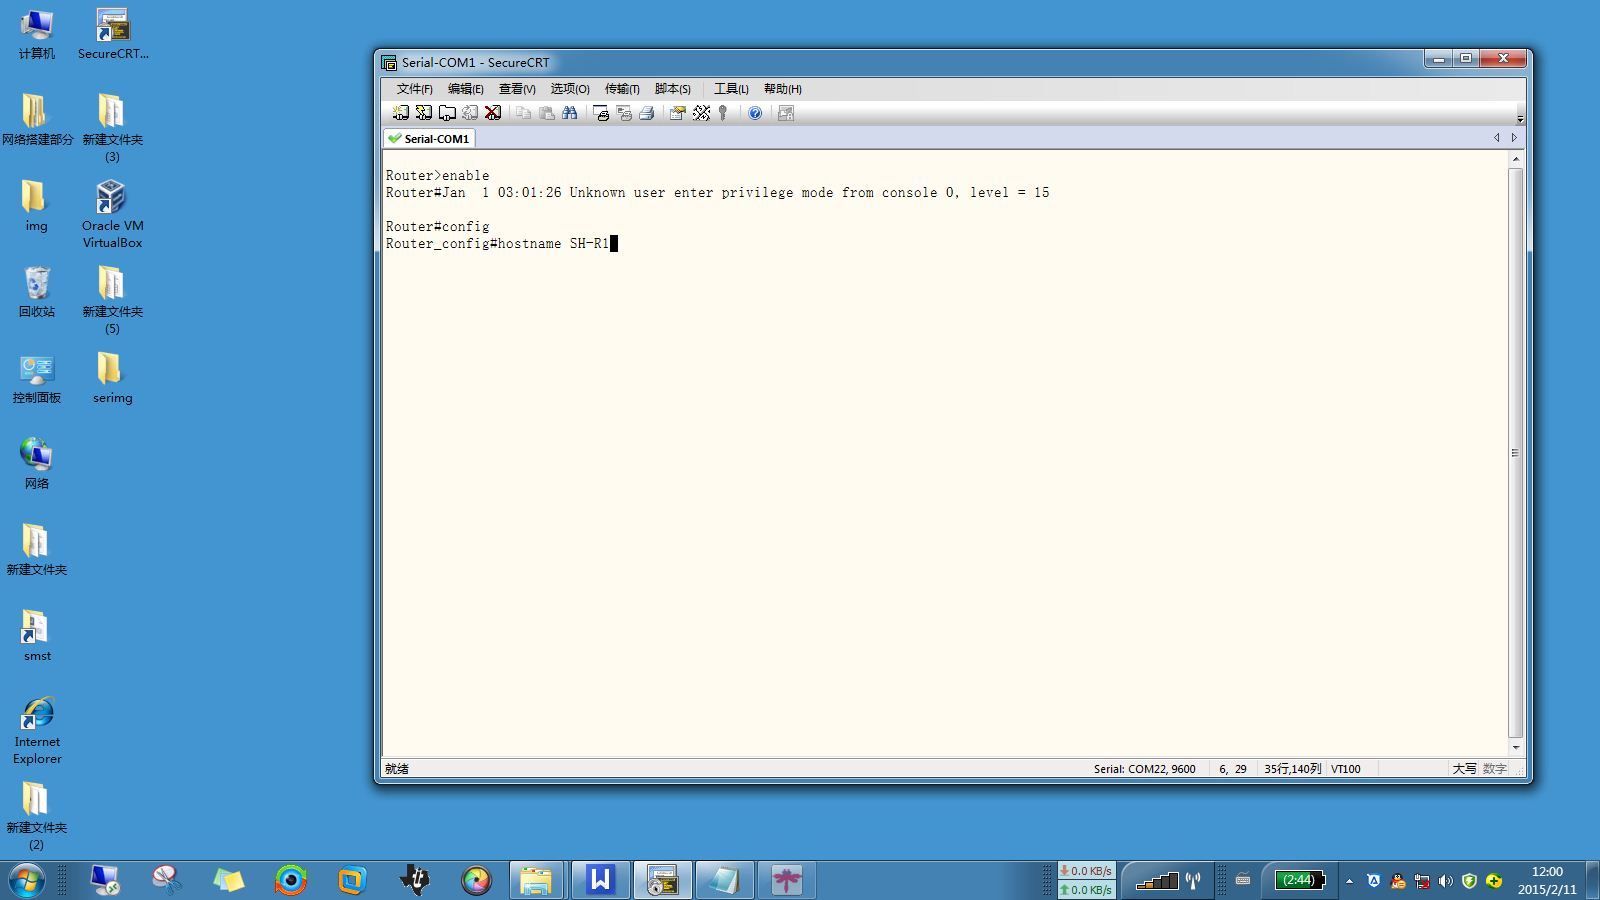Click the public key icon in toolbar
Screen dimensions: 1600x900
(x=723, y=113)
